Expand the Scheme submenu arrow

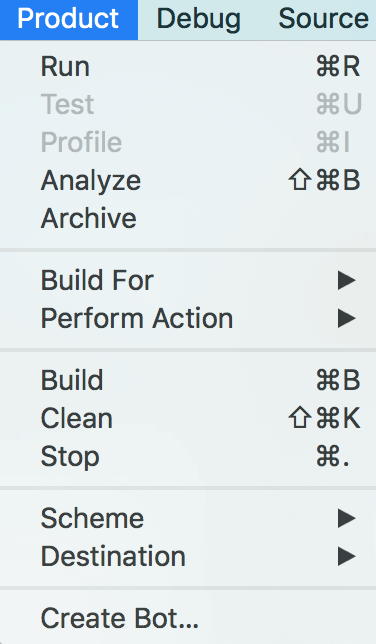(x=346, y=518)
